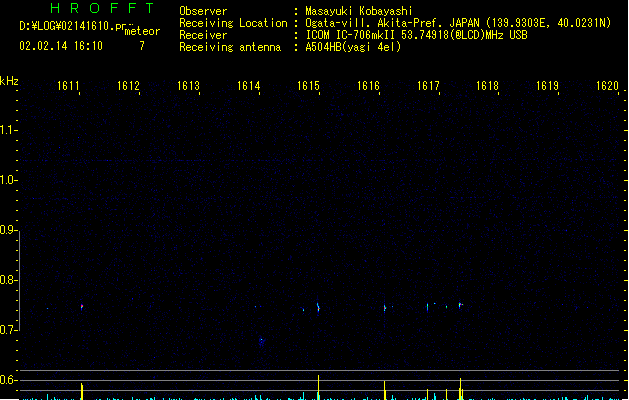Click the meteor echo just before 1615
629x400 pixels.
tap(318, 308)
